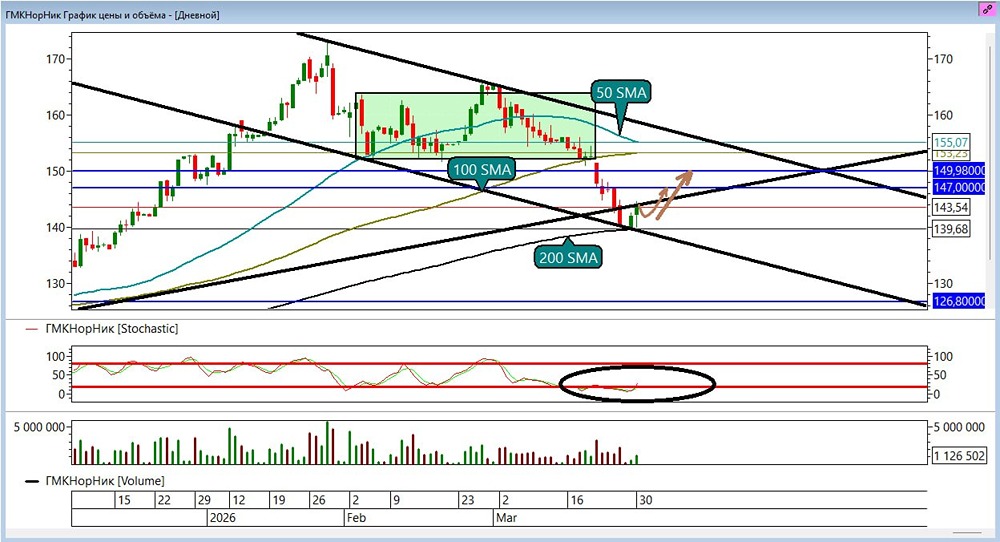The image size is (1000, 542).
Task: Click the 'ГМКНорНик [Volume]' legend
Action: point(105,481)
